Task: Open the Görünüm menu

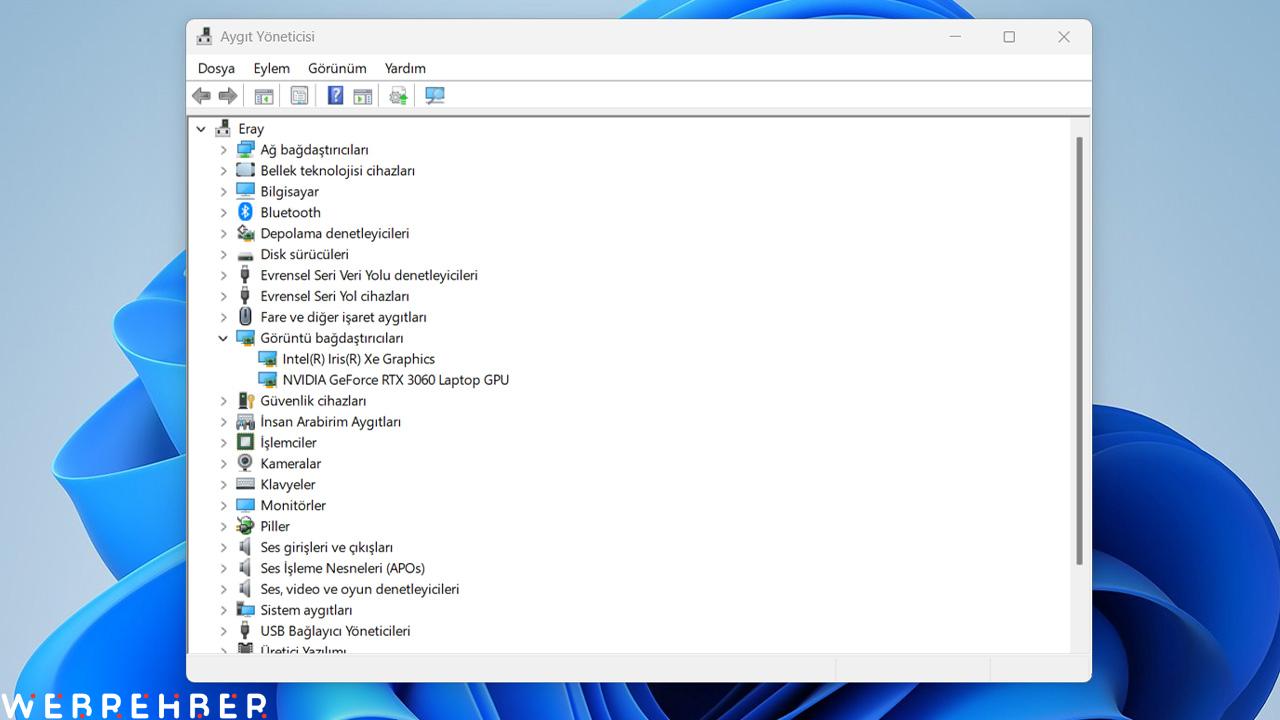Action: click(x=337, y=68)
